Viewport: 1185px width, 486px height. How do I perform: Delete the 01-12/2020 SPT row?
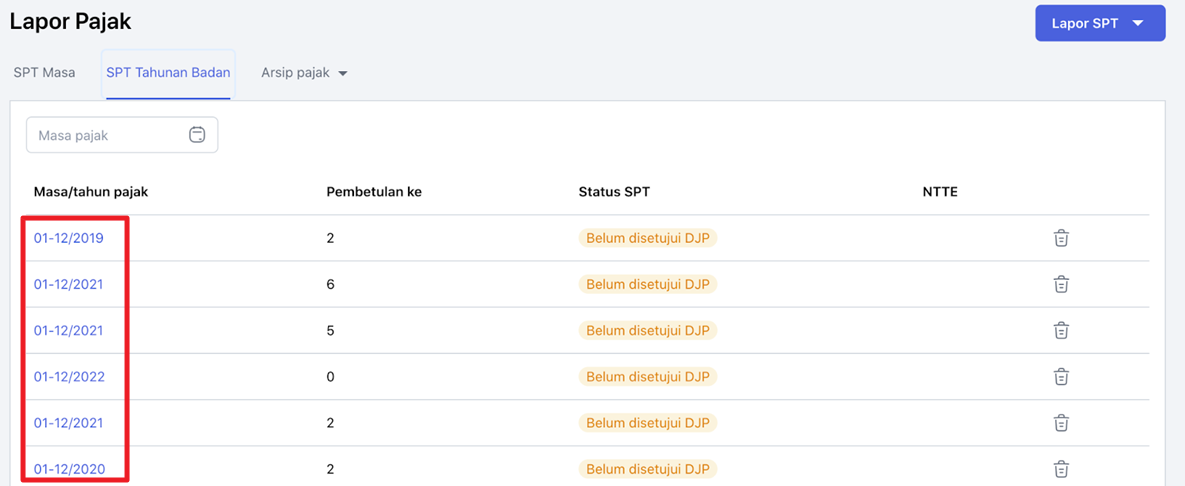[x=1061, y=469]
